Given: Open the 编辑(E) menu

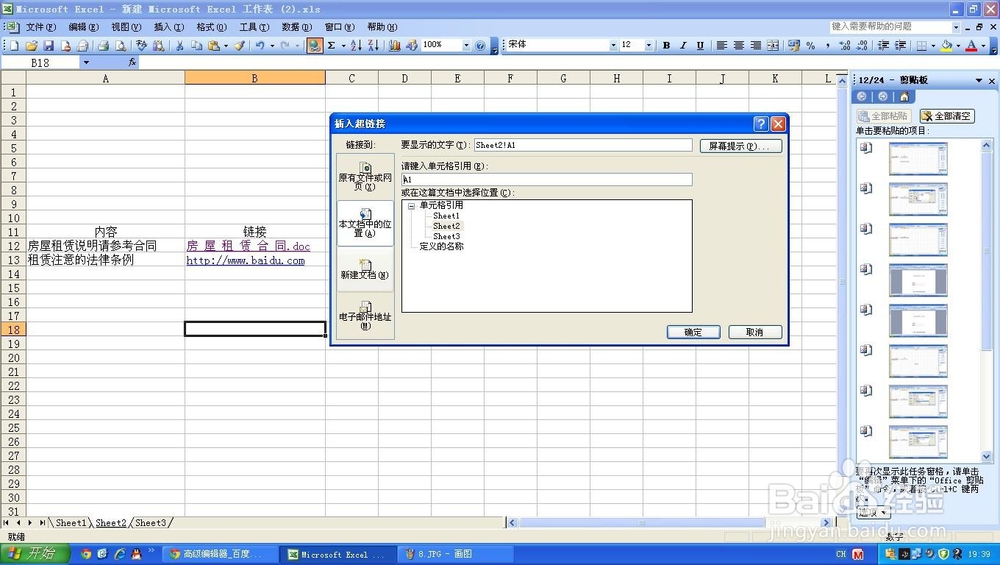Looking at the screenshot, I should click(84, 27).
